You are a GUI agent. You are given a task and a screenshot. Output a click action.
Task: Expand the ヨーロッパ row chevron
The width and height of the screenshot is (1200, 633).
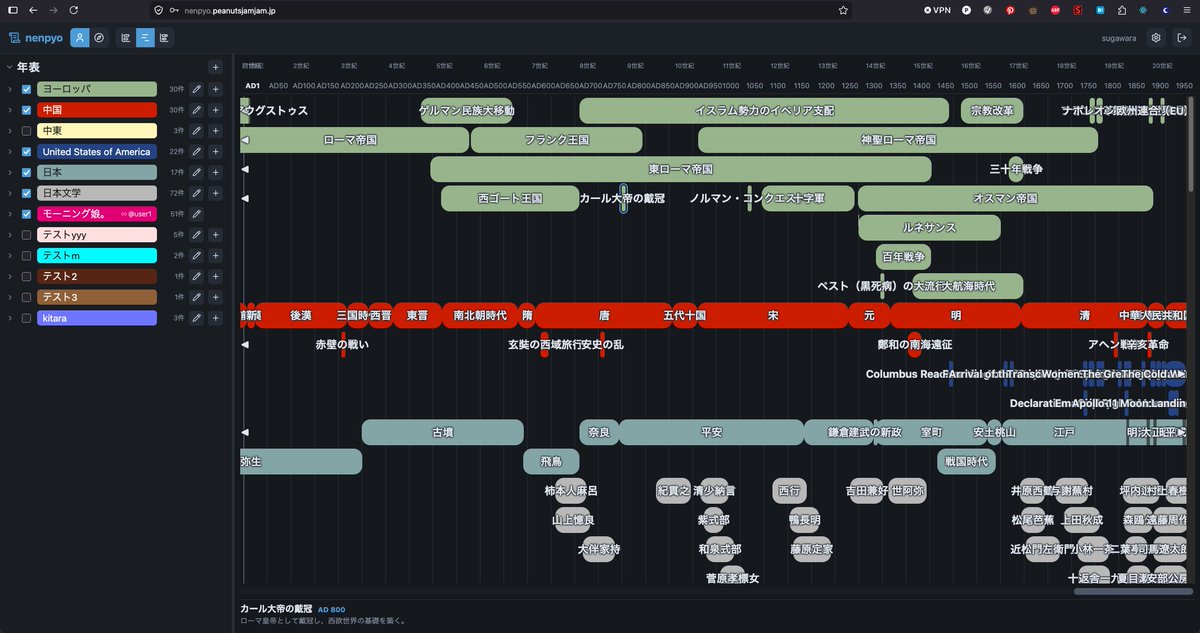click(10, 89)
